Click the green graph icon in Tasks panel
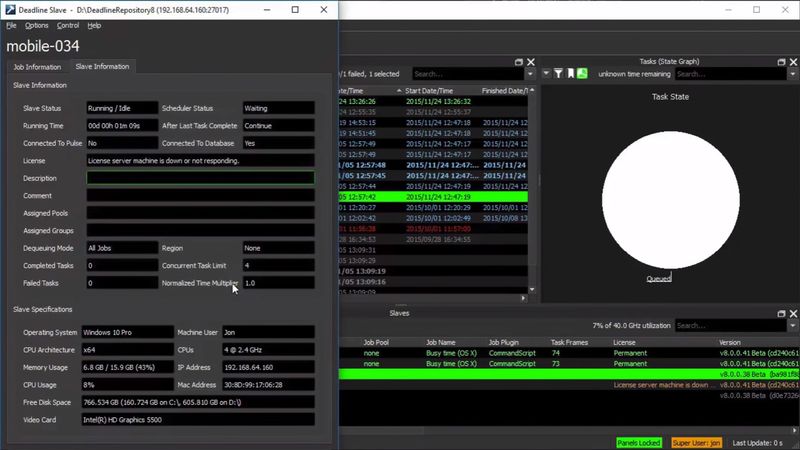This screenshot has height=450, width=800. [584, 74]
